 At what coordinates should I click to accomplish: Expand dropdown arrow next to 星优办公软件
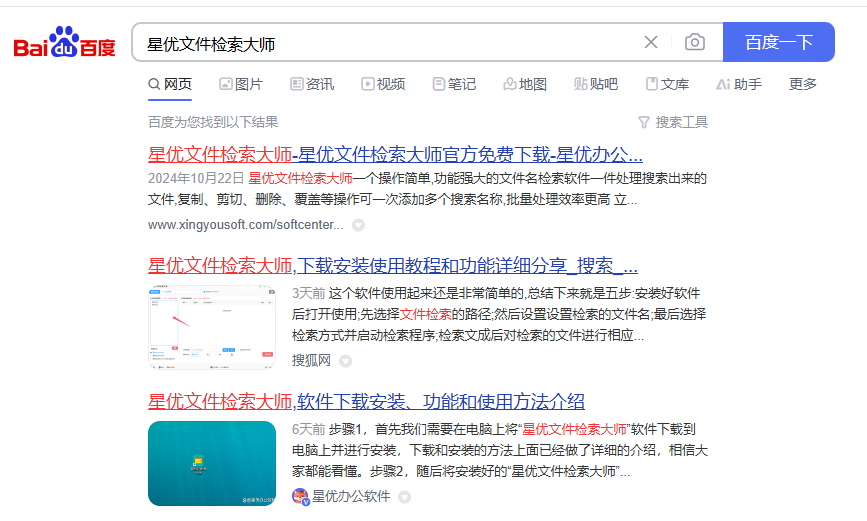click(x=405, y=497)
